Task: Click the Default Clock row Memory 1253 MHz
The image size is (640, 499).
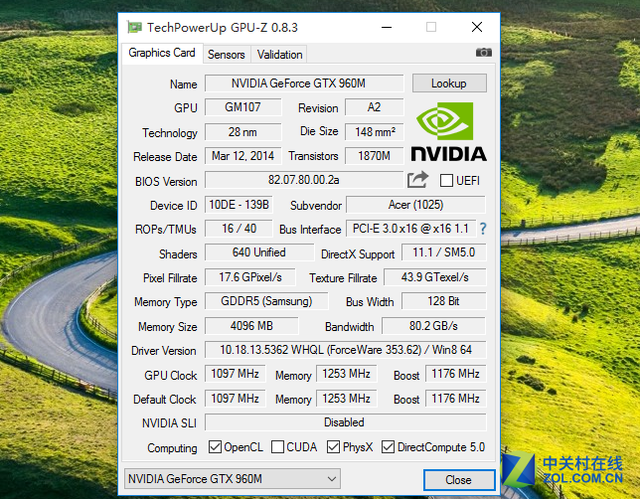Action: 347,398
